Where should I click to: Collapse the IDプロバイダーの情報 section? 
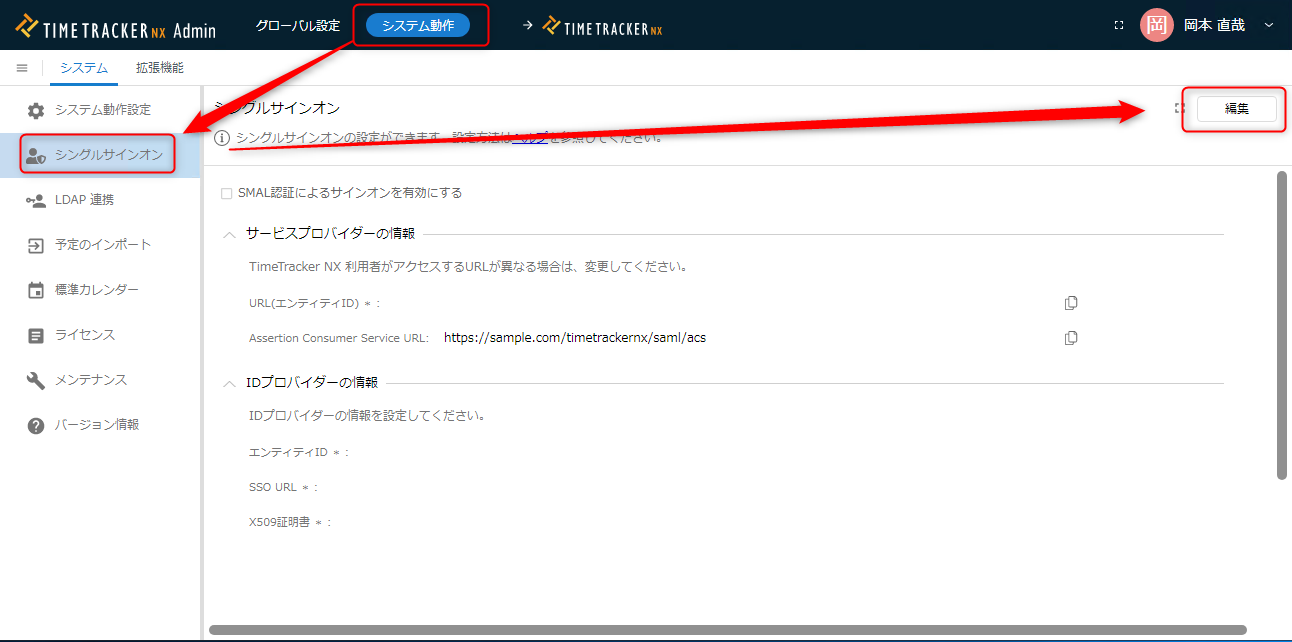pos(230,383)
